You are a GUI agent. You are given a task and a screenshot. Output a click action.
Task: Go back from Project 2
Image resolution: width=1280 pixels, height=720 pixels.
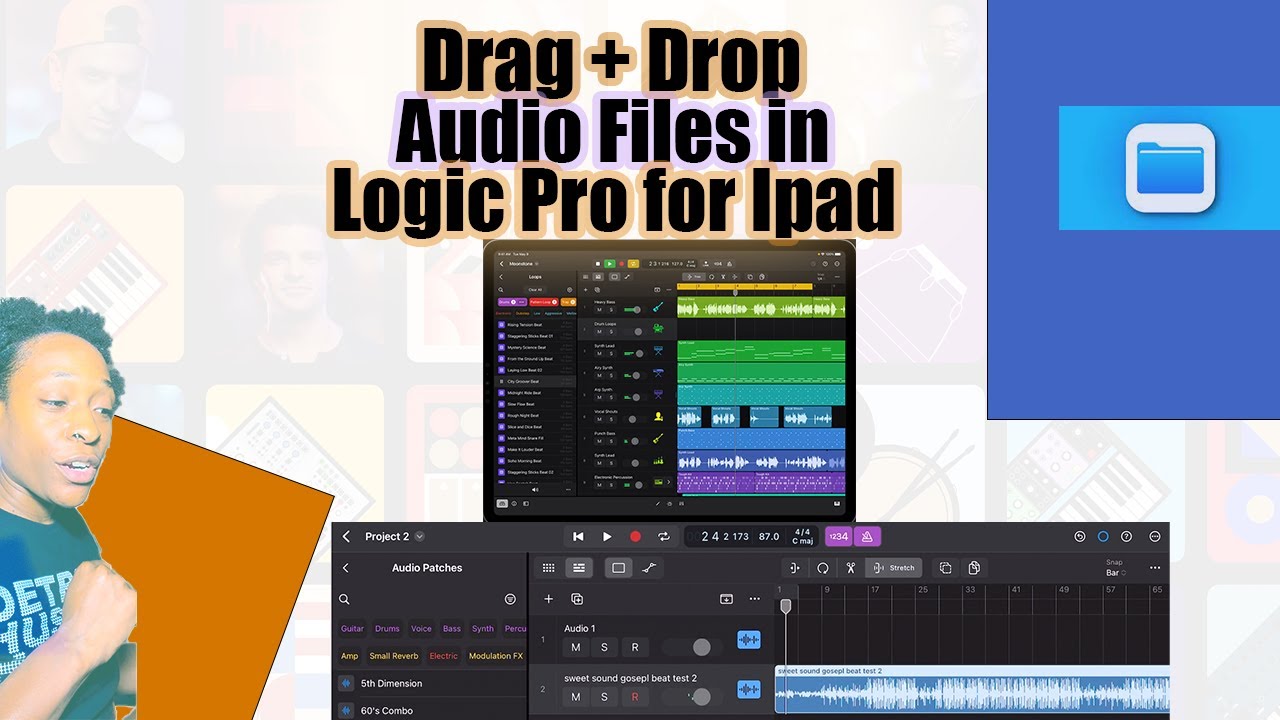point(347,537)
